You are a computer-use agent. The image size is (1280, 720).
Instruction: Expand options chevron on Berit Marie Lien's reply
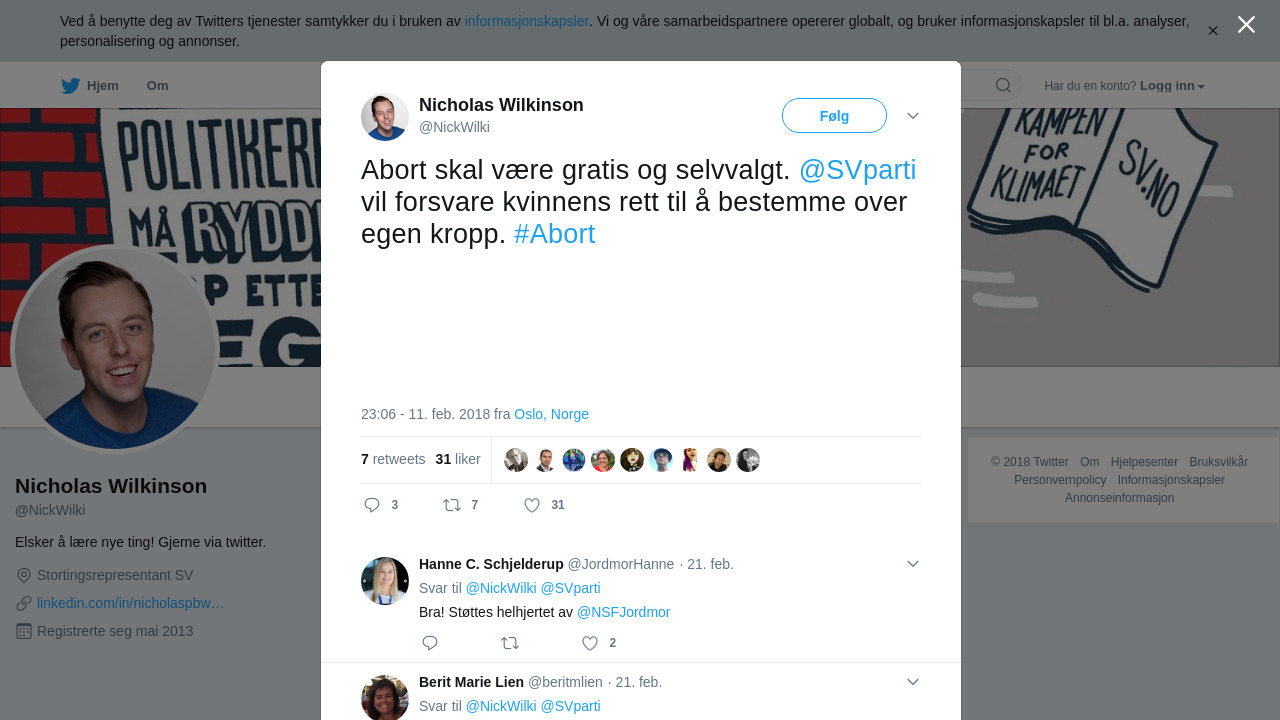coord(913,682)
